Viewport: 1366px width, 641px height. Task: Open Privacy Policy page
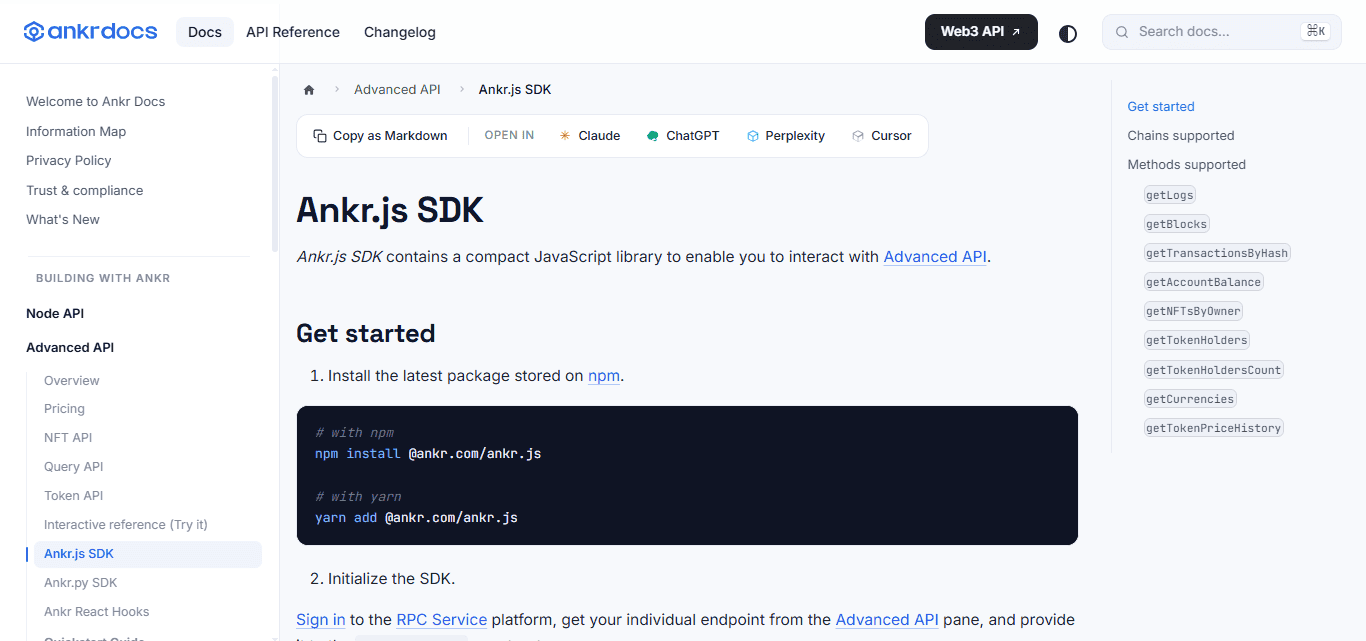tap(69, 161)
